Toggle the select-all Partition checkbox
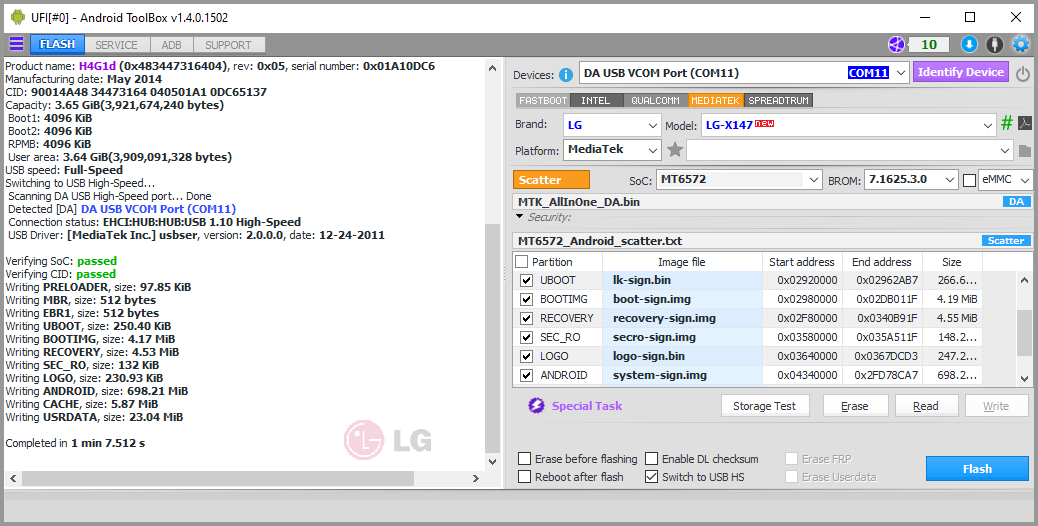The width and height of the screenshot is (1038, 526). [522, 262]
